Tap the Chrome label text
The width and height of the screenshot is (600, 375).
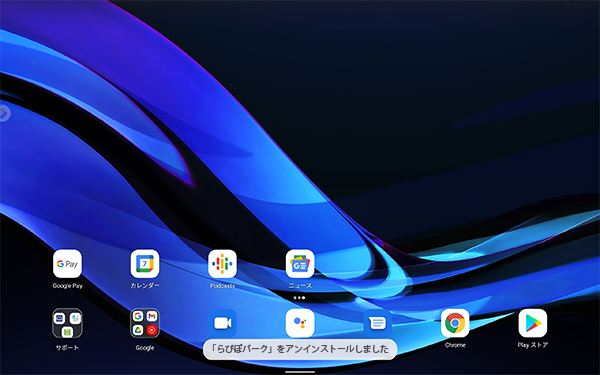click(455, 345)
